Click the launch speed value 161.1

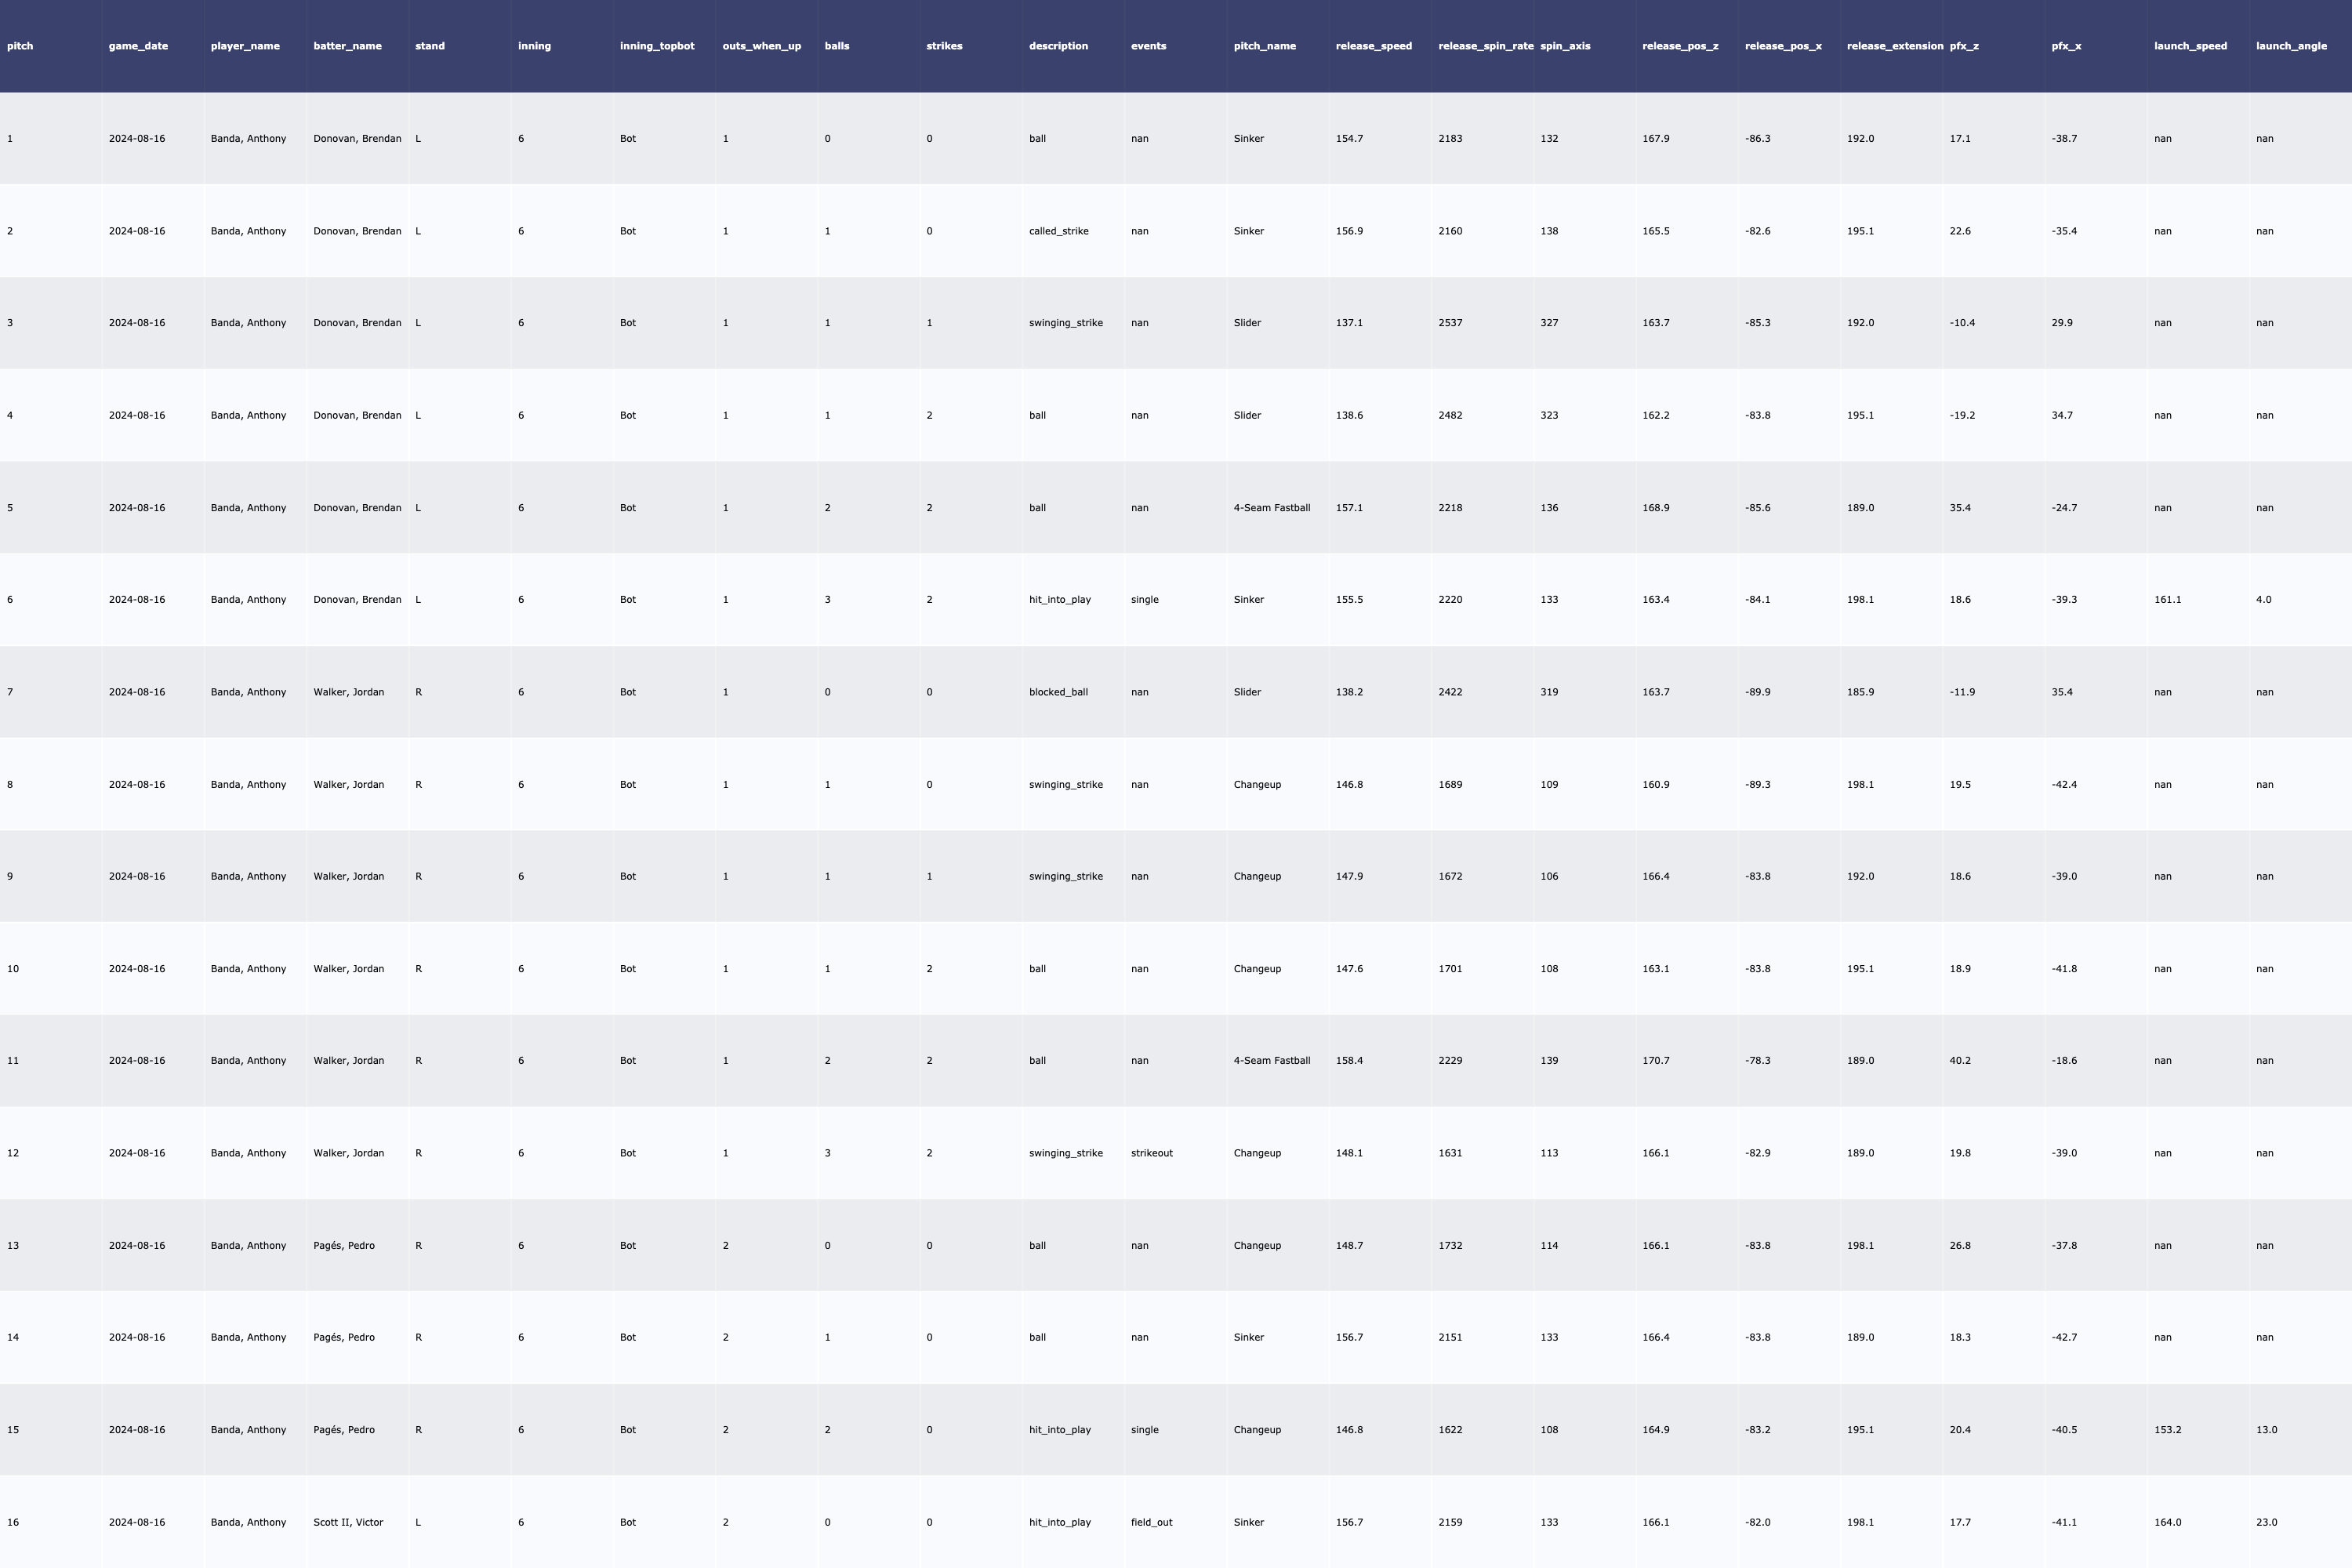(x=2167, y=600)
